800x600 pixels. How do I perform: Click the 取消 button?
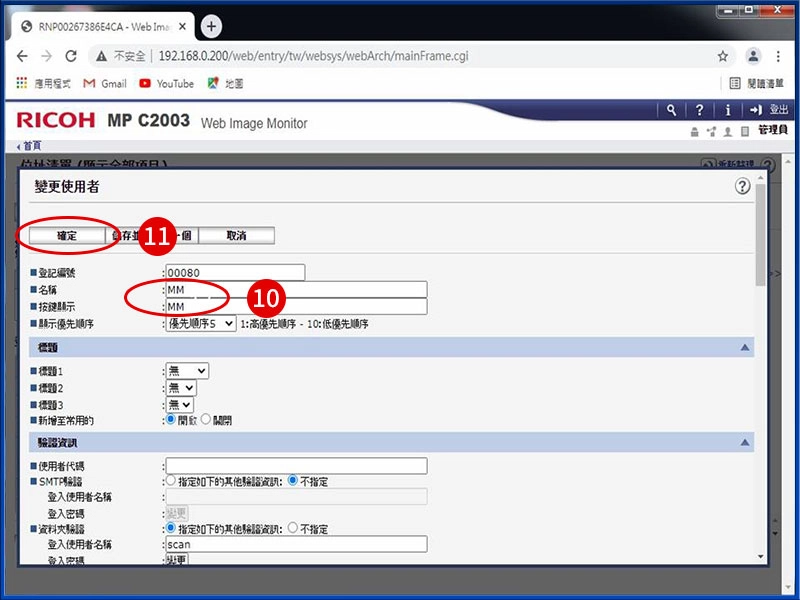pos(236,236)
